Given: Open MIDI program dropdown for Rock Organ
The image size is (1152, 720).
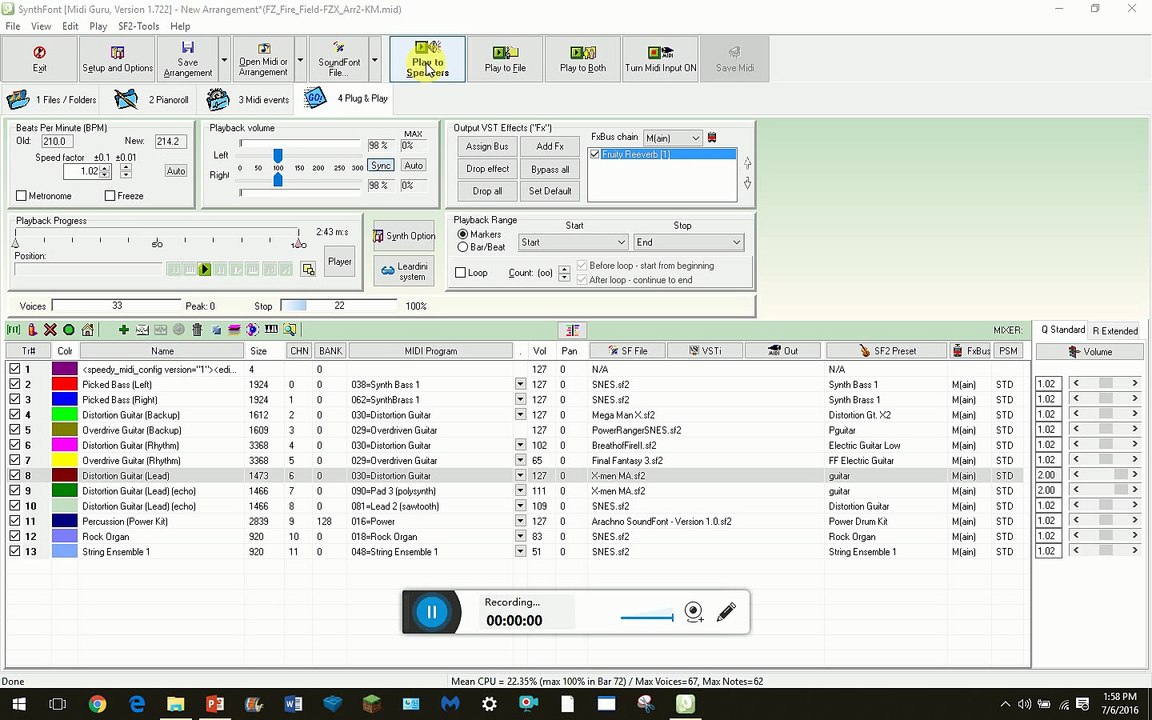Looking at the screenshot, I should click(x=520, y=536).
